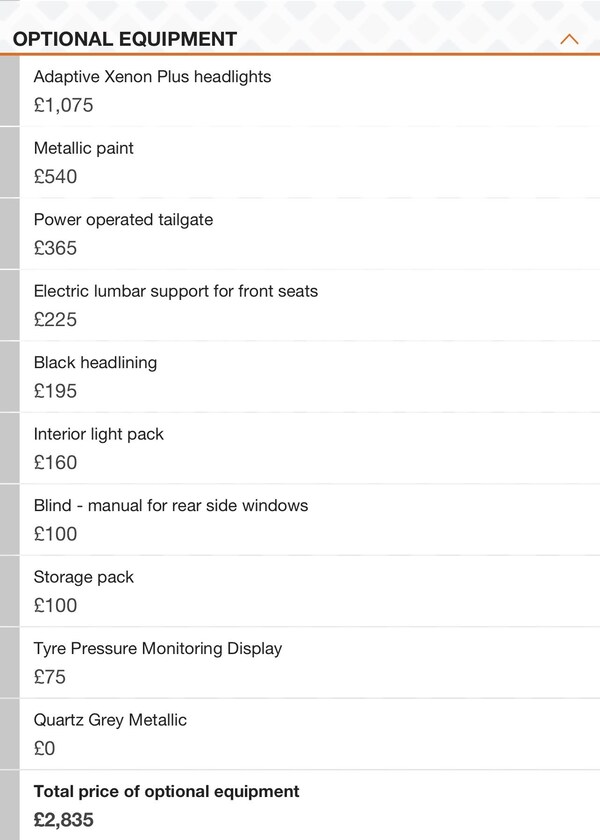Select the Interior light pack row
This screenshot has width=600, height=840.
click(x=98, y=434)
